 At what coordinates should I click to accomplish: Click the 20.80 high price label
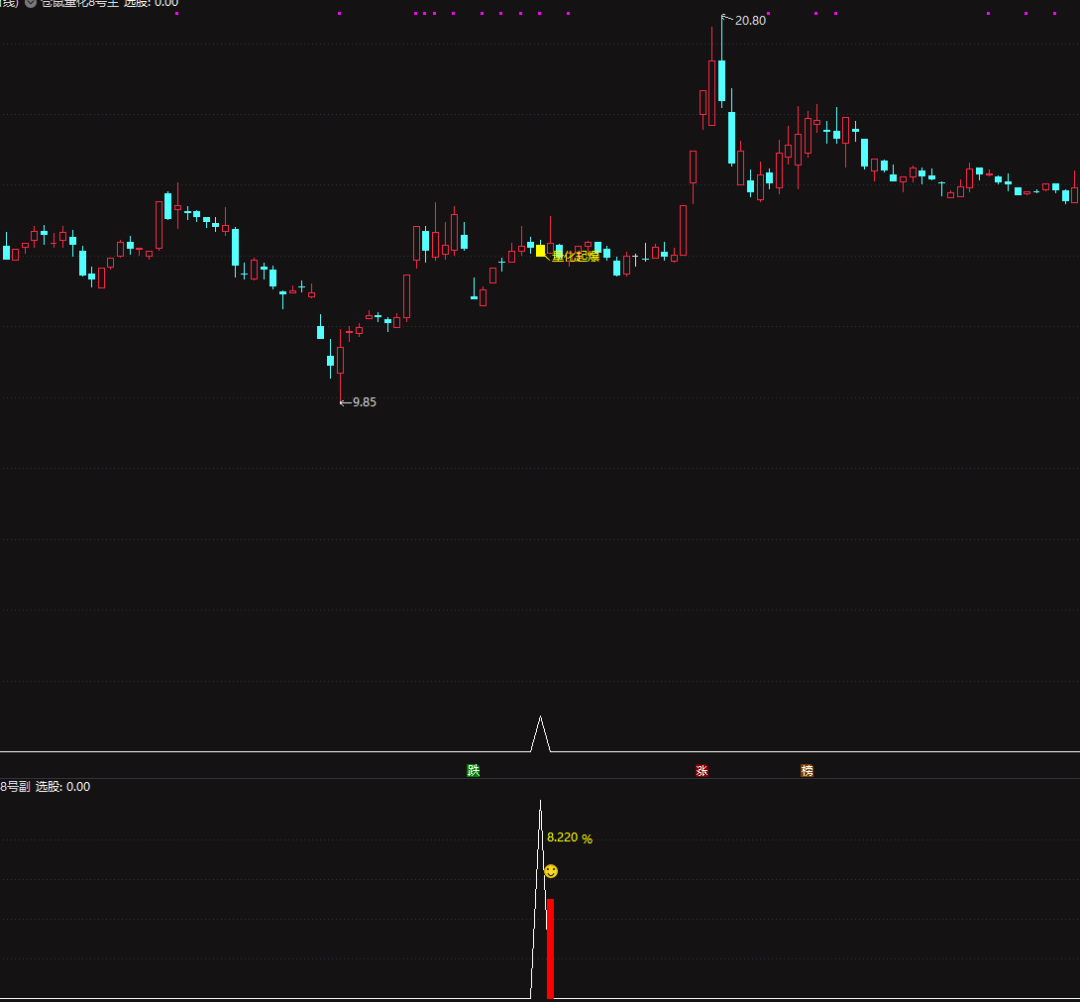click(750, 21)
